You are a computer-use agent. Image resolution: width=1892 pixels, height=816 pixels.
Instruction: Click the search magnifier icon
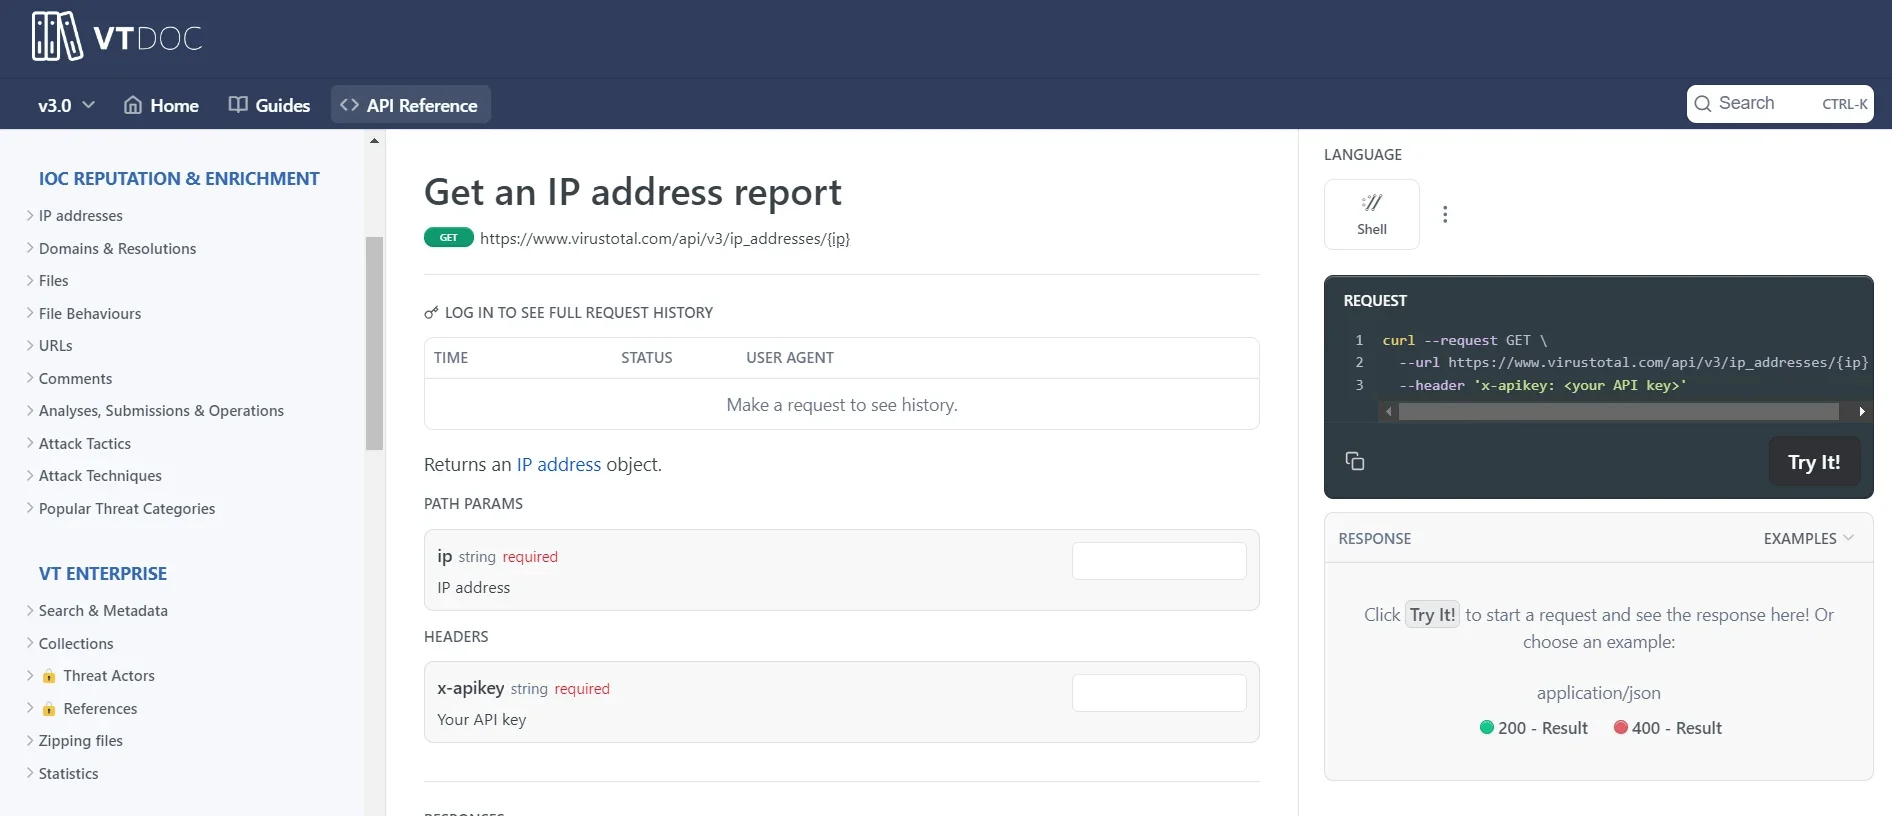click(x=1703, y=104)
